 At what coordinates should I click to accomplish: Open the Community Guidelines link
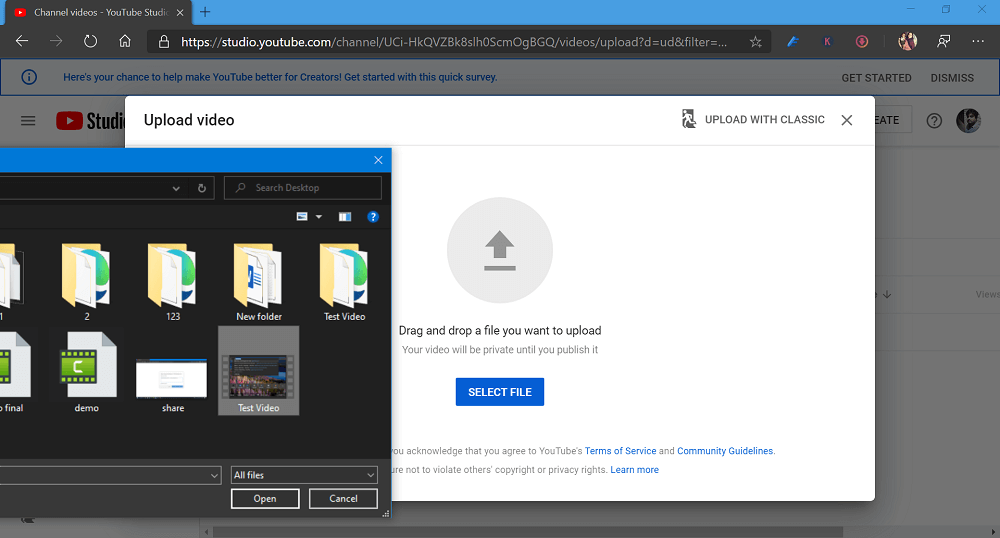725,451
